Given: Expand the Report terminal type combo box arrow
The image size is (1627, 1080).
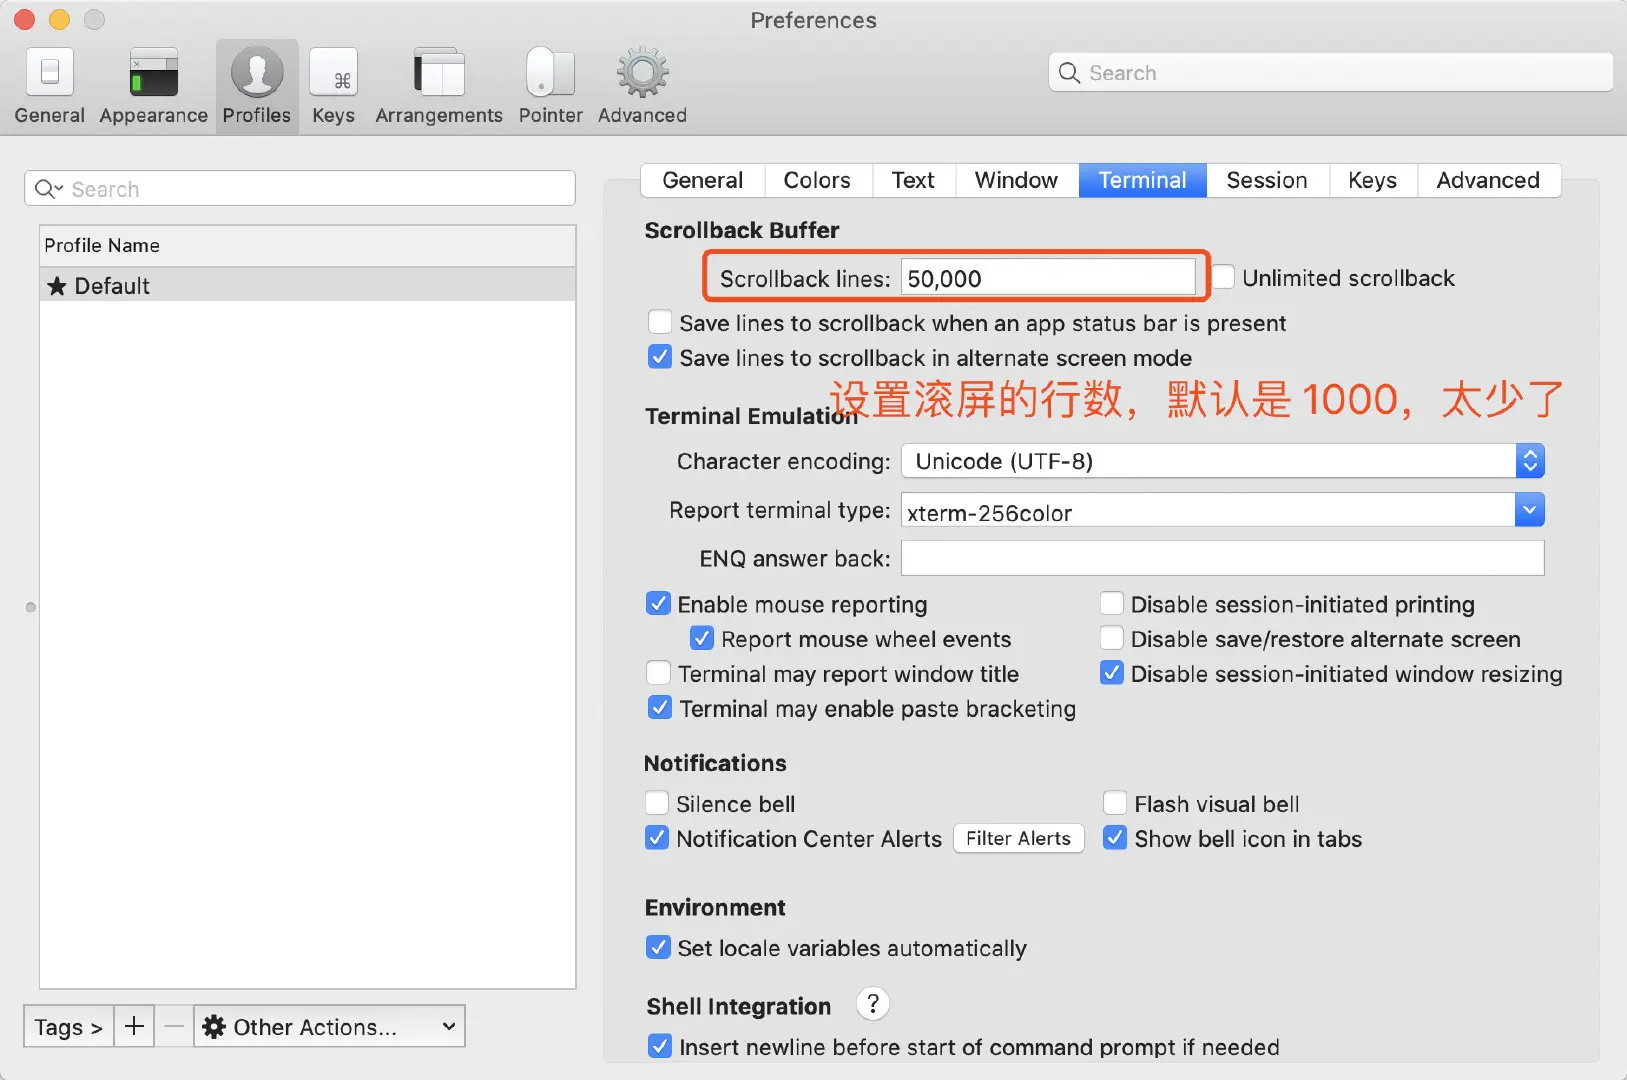Looking at the screenshot, I should [x=1529, y=510].
